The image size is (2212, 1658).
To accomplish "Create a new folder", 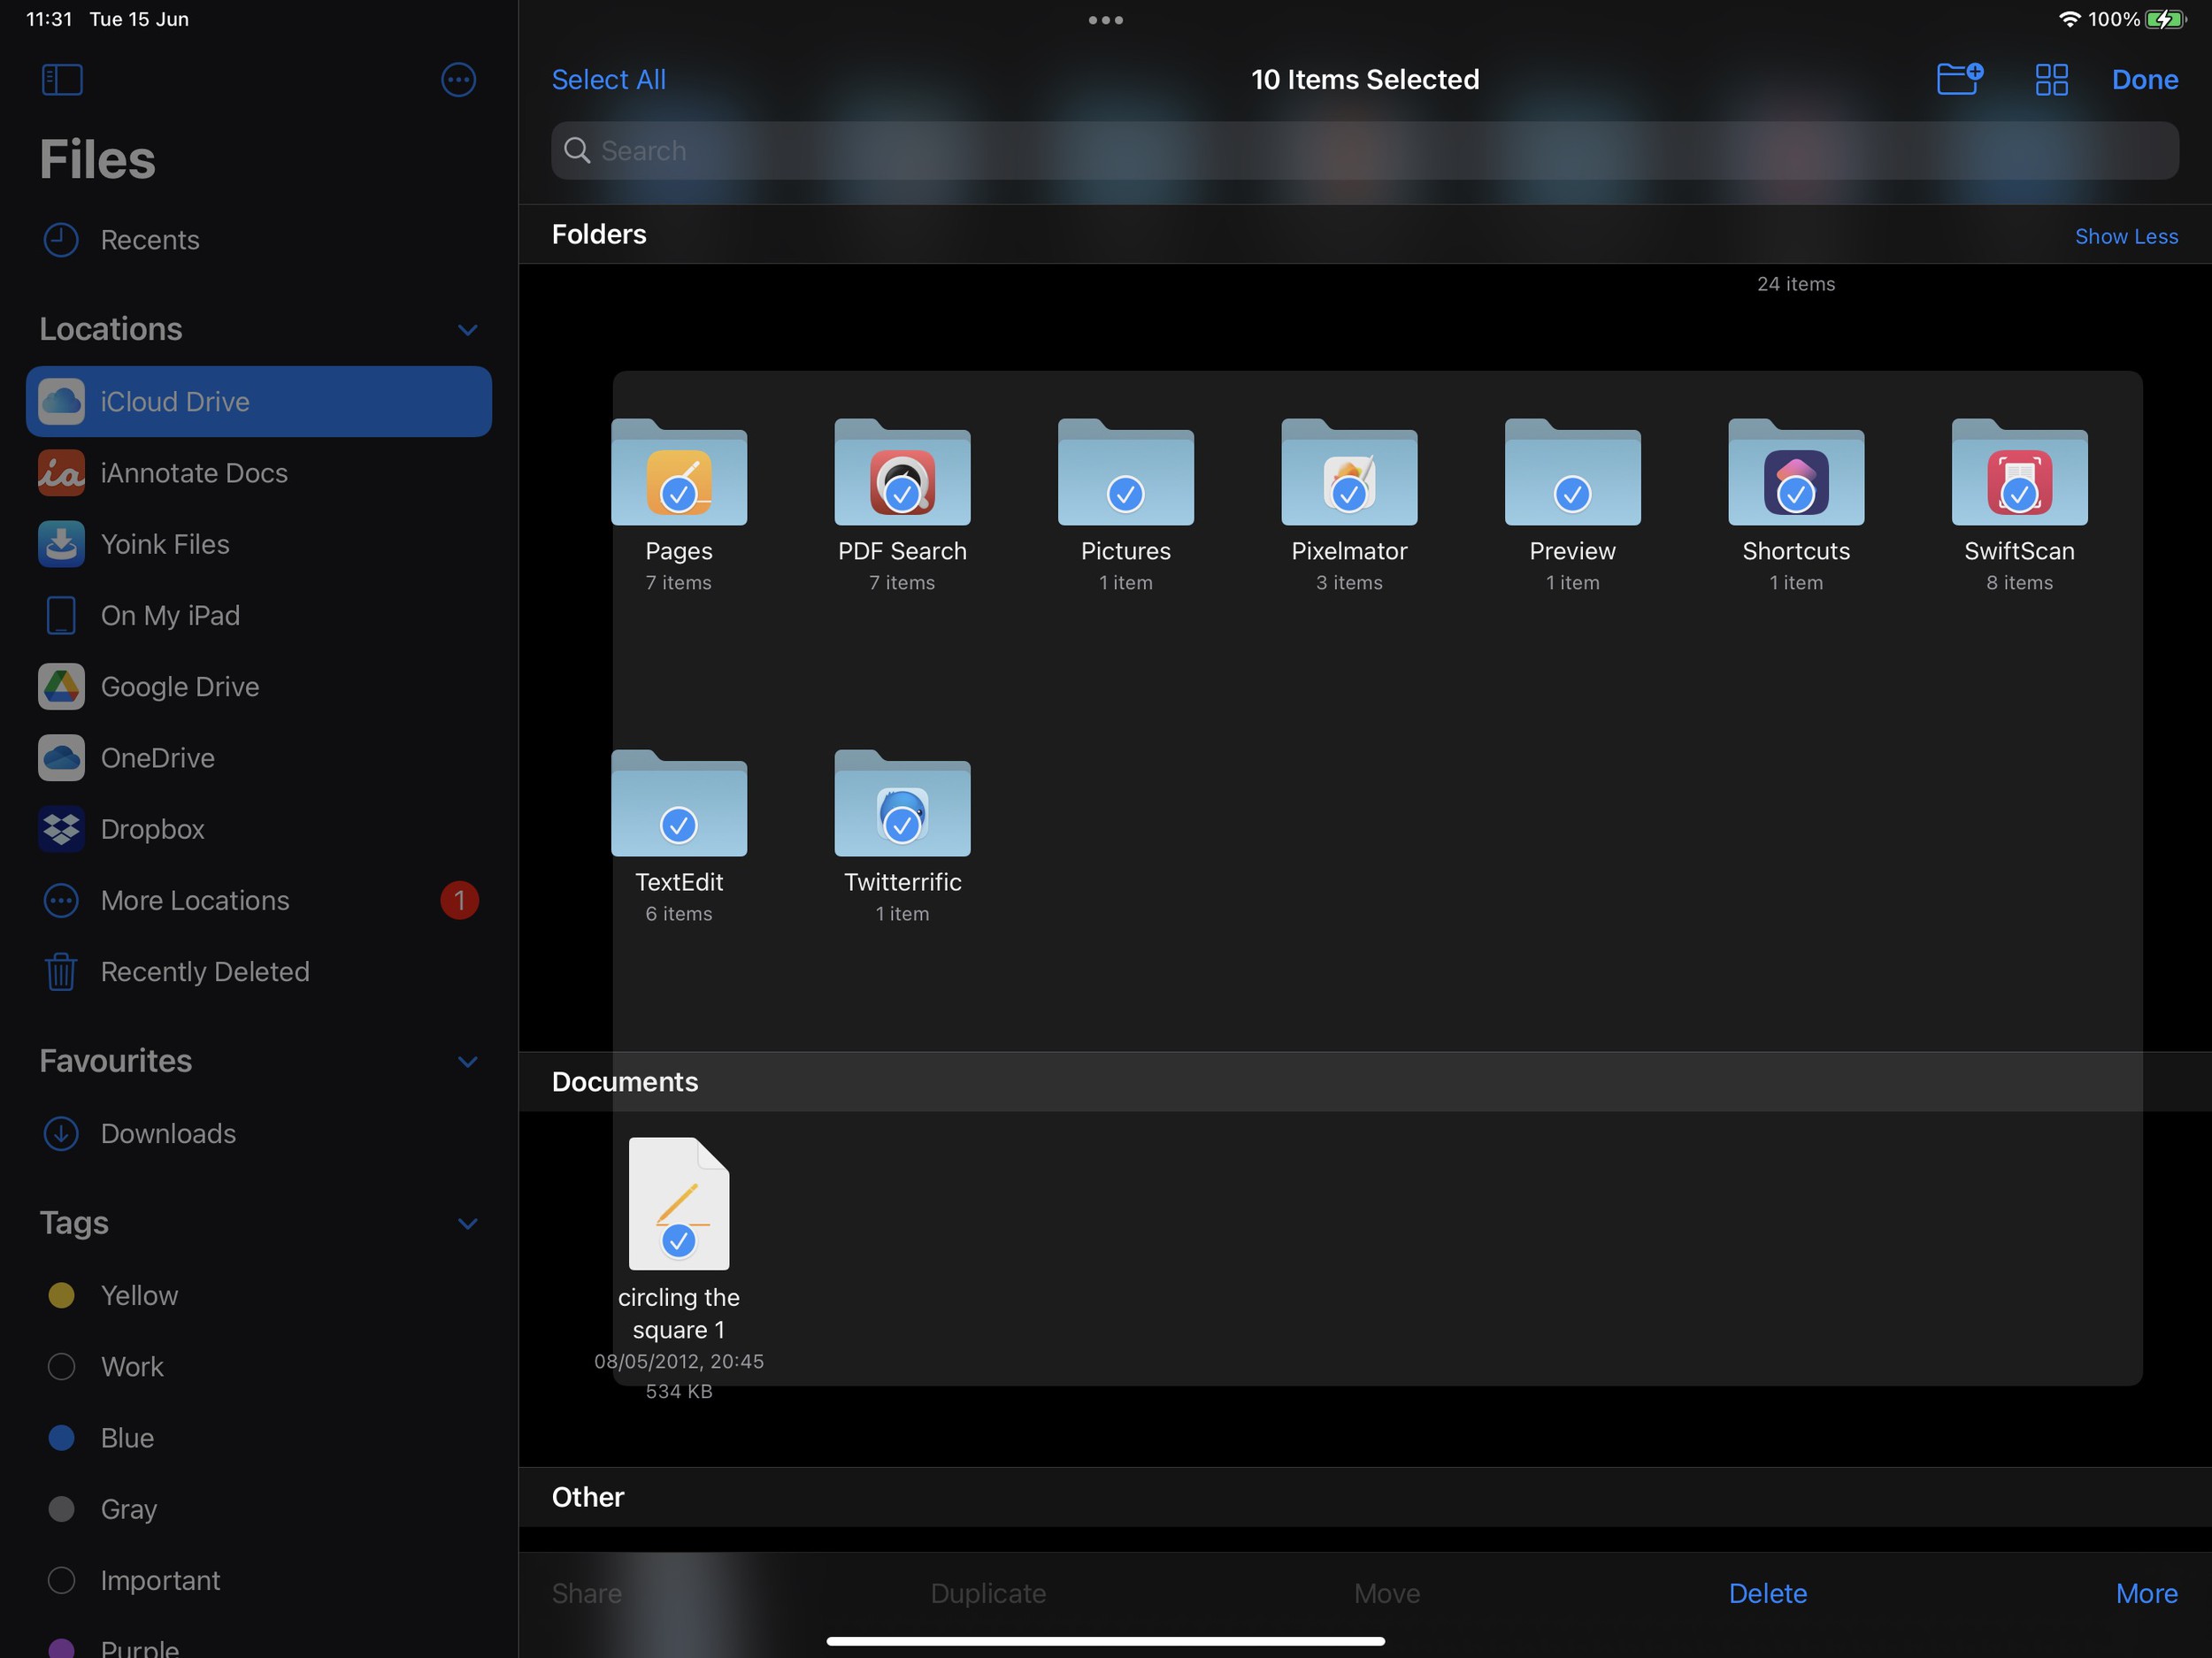I will pos(1959,79).
